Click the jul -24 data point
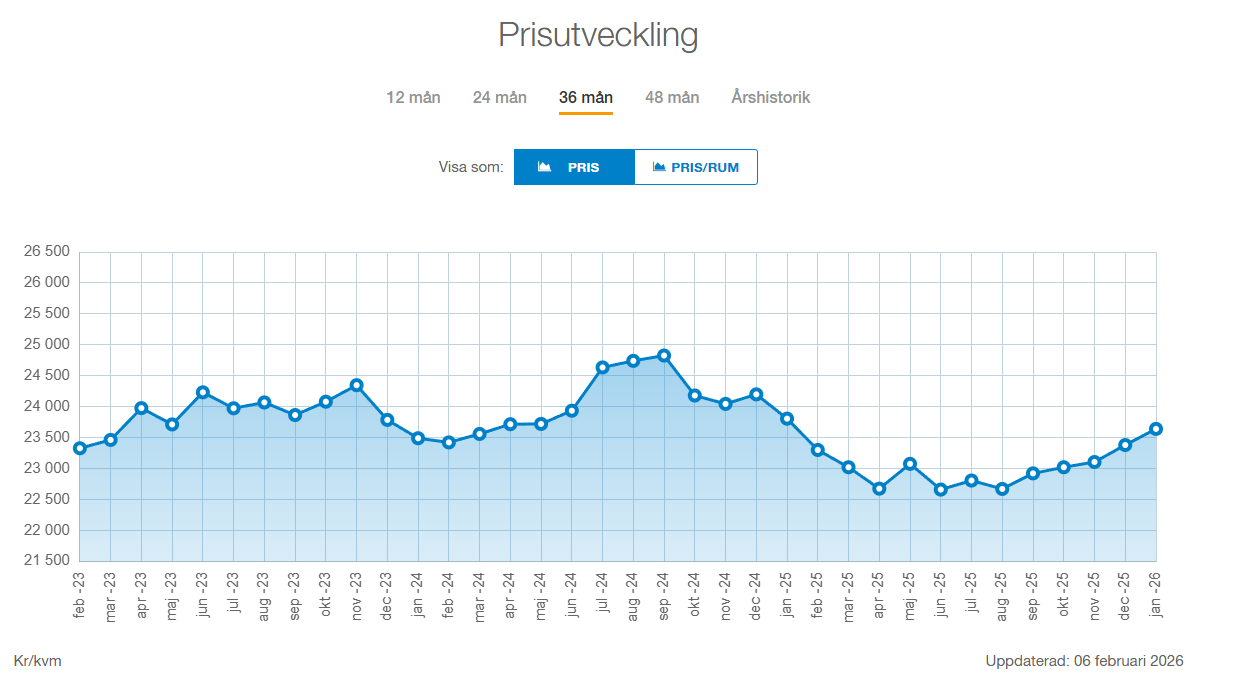Image resolution: width=1237 pixels, height=683 pixels. click(x=602, y=367)
